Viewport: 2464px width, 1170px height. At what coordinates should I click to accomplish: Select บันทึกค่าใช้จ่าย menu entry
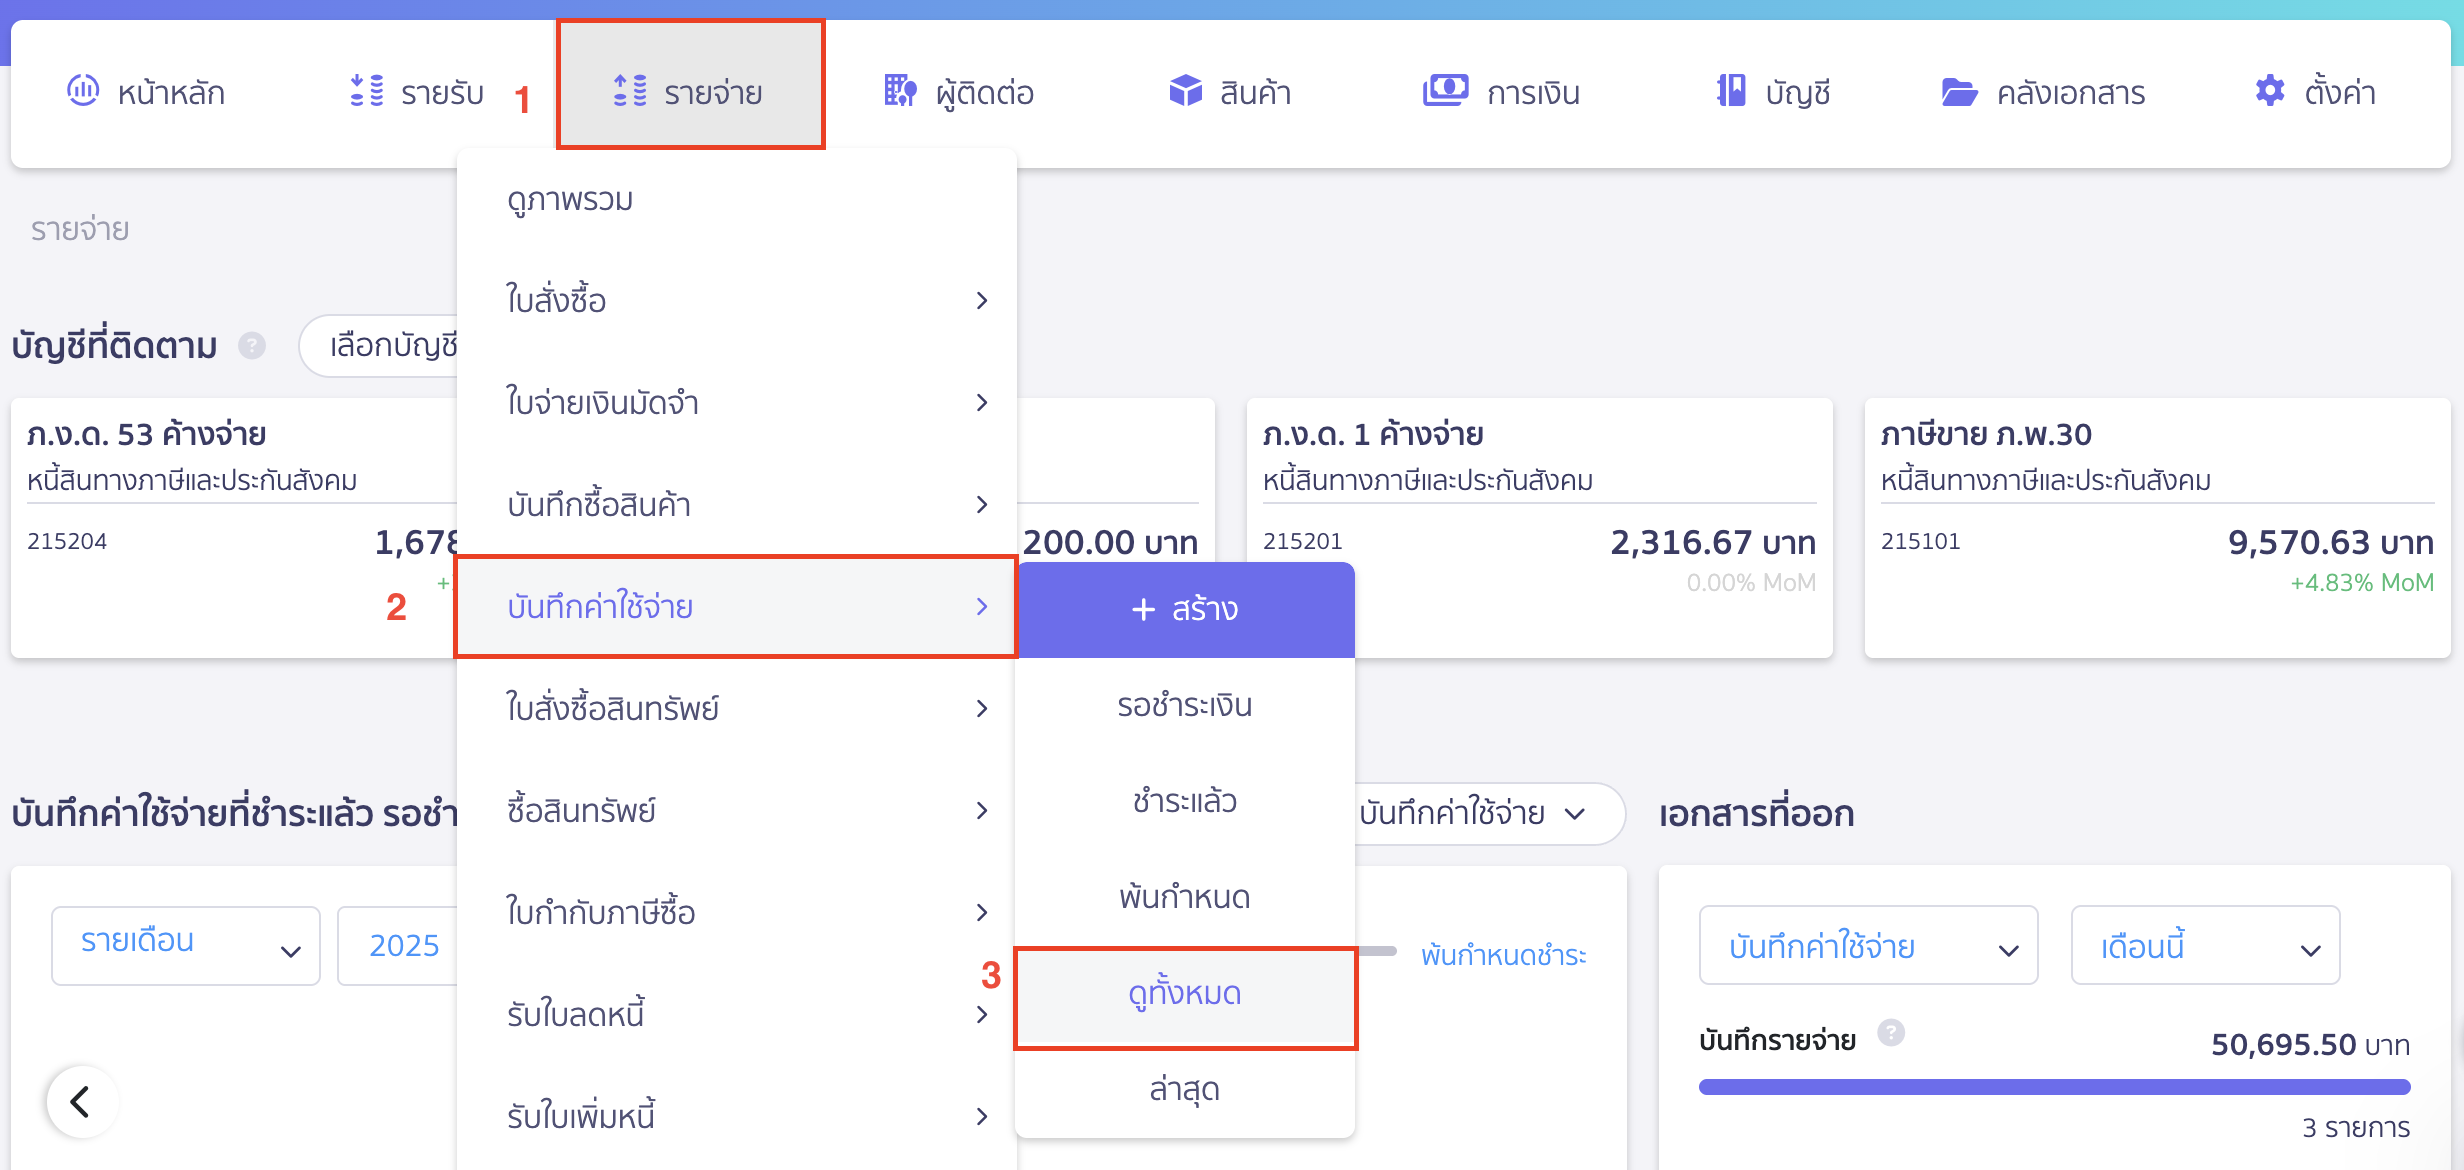[737, 606]
